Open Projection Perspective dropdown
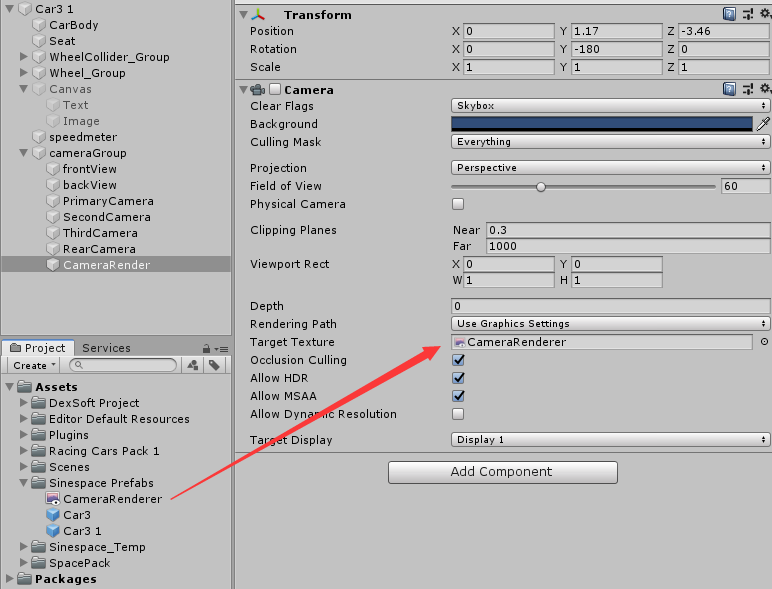The width and height of the screenshot is (772, 589). 610,167
